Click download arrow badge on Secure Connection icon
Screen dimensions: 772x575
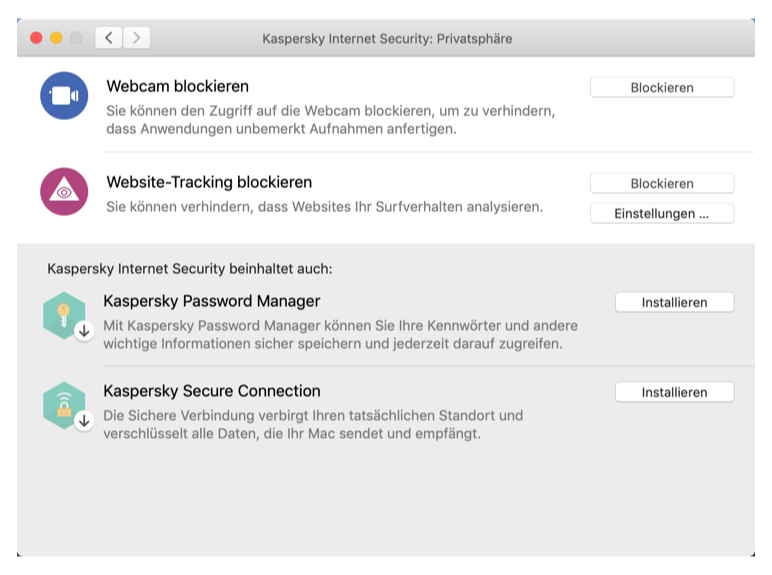(84, 420)
